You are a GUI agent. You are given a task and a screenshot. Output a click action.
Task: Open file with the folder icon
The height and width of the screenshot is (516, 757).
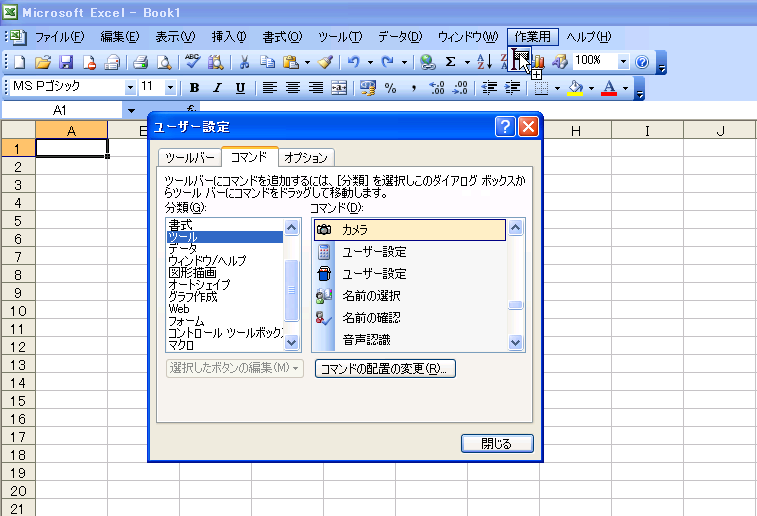(x=43, y=62)
